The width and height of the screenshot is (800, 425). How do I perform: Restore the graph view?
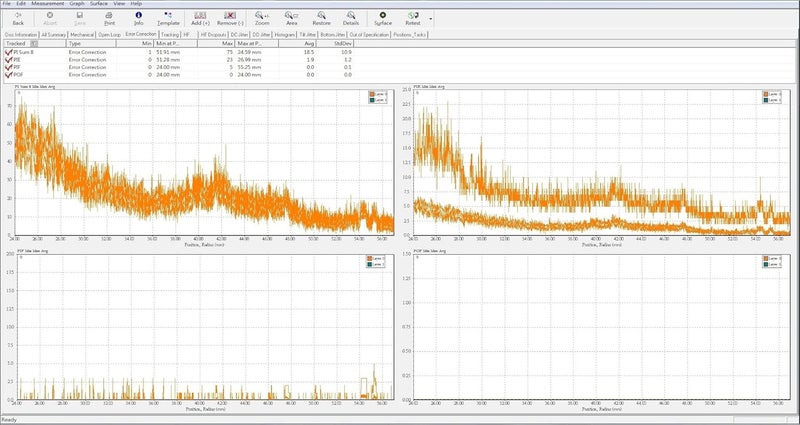pos(322,18)
